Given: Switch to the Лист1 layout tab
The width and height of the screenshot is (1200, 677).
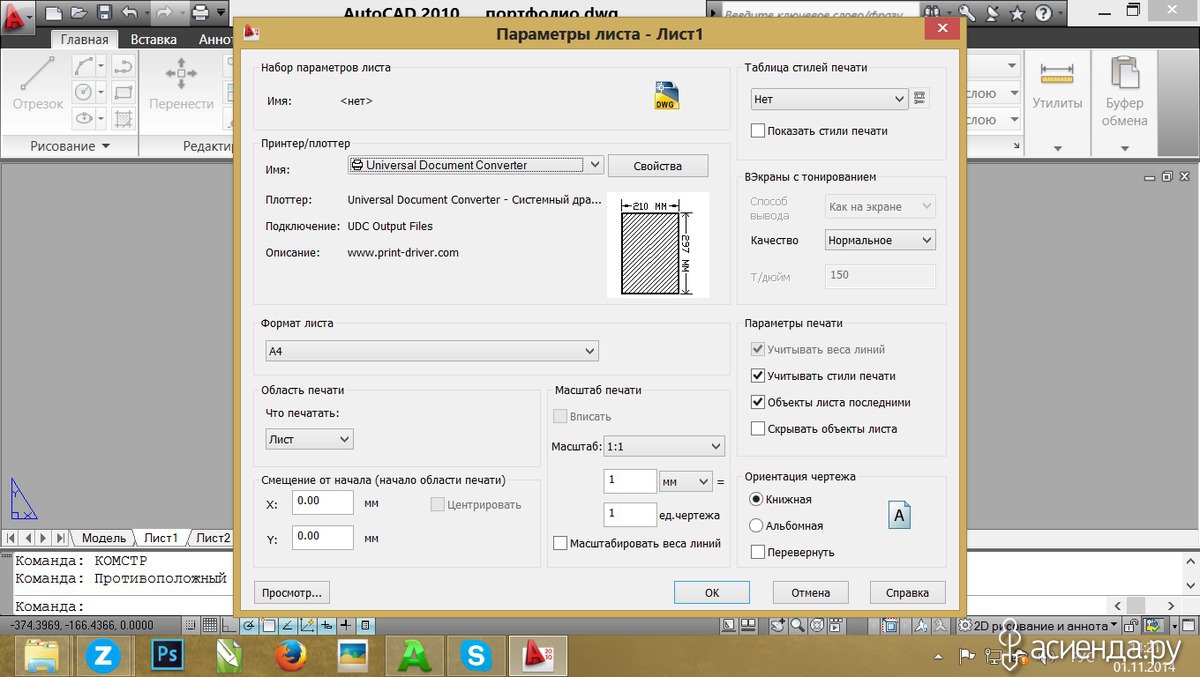Looking at the screenshot, I should (161, 538).
